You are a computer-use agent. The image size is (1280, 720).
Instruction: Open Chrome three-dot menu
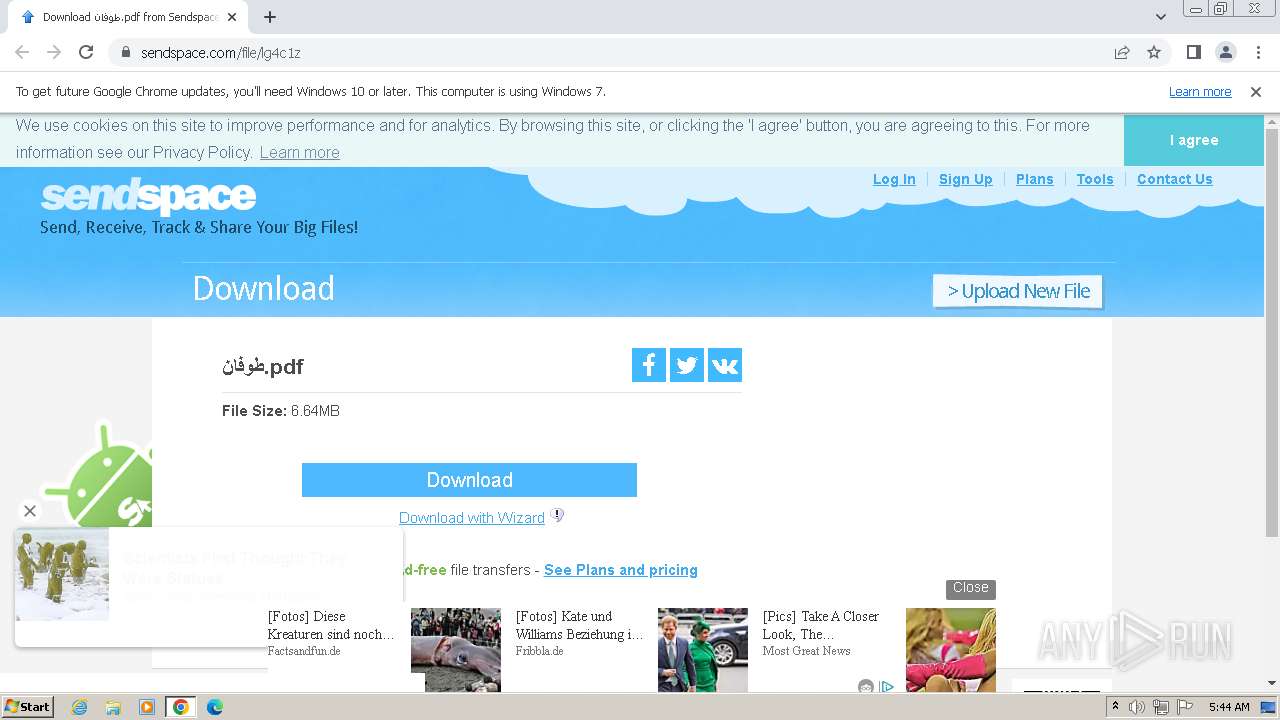[x=1258, y=52]
